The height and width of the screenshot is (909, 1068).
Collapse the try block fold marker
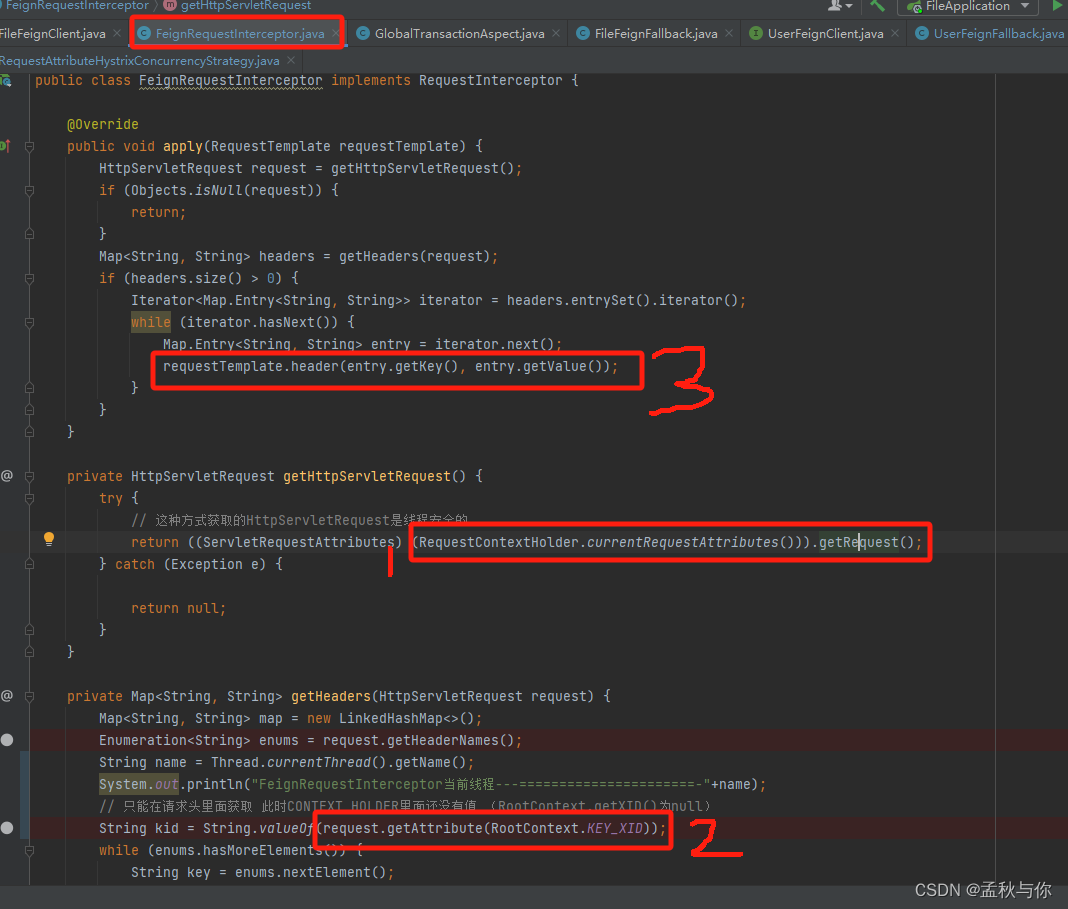coord(29,498)
